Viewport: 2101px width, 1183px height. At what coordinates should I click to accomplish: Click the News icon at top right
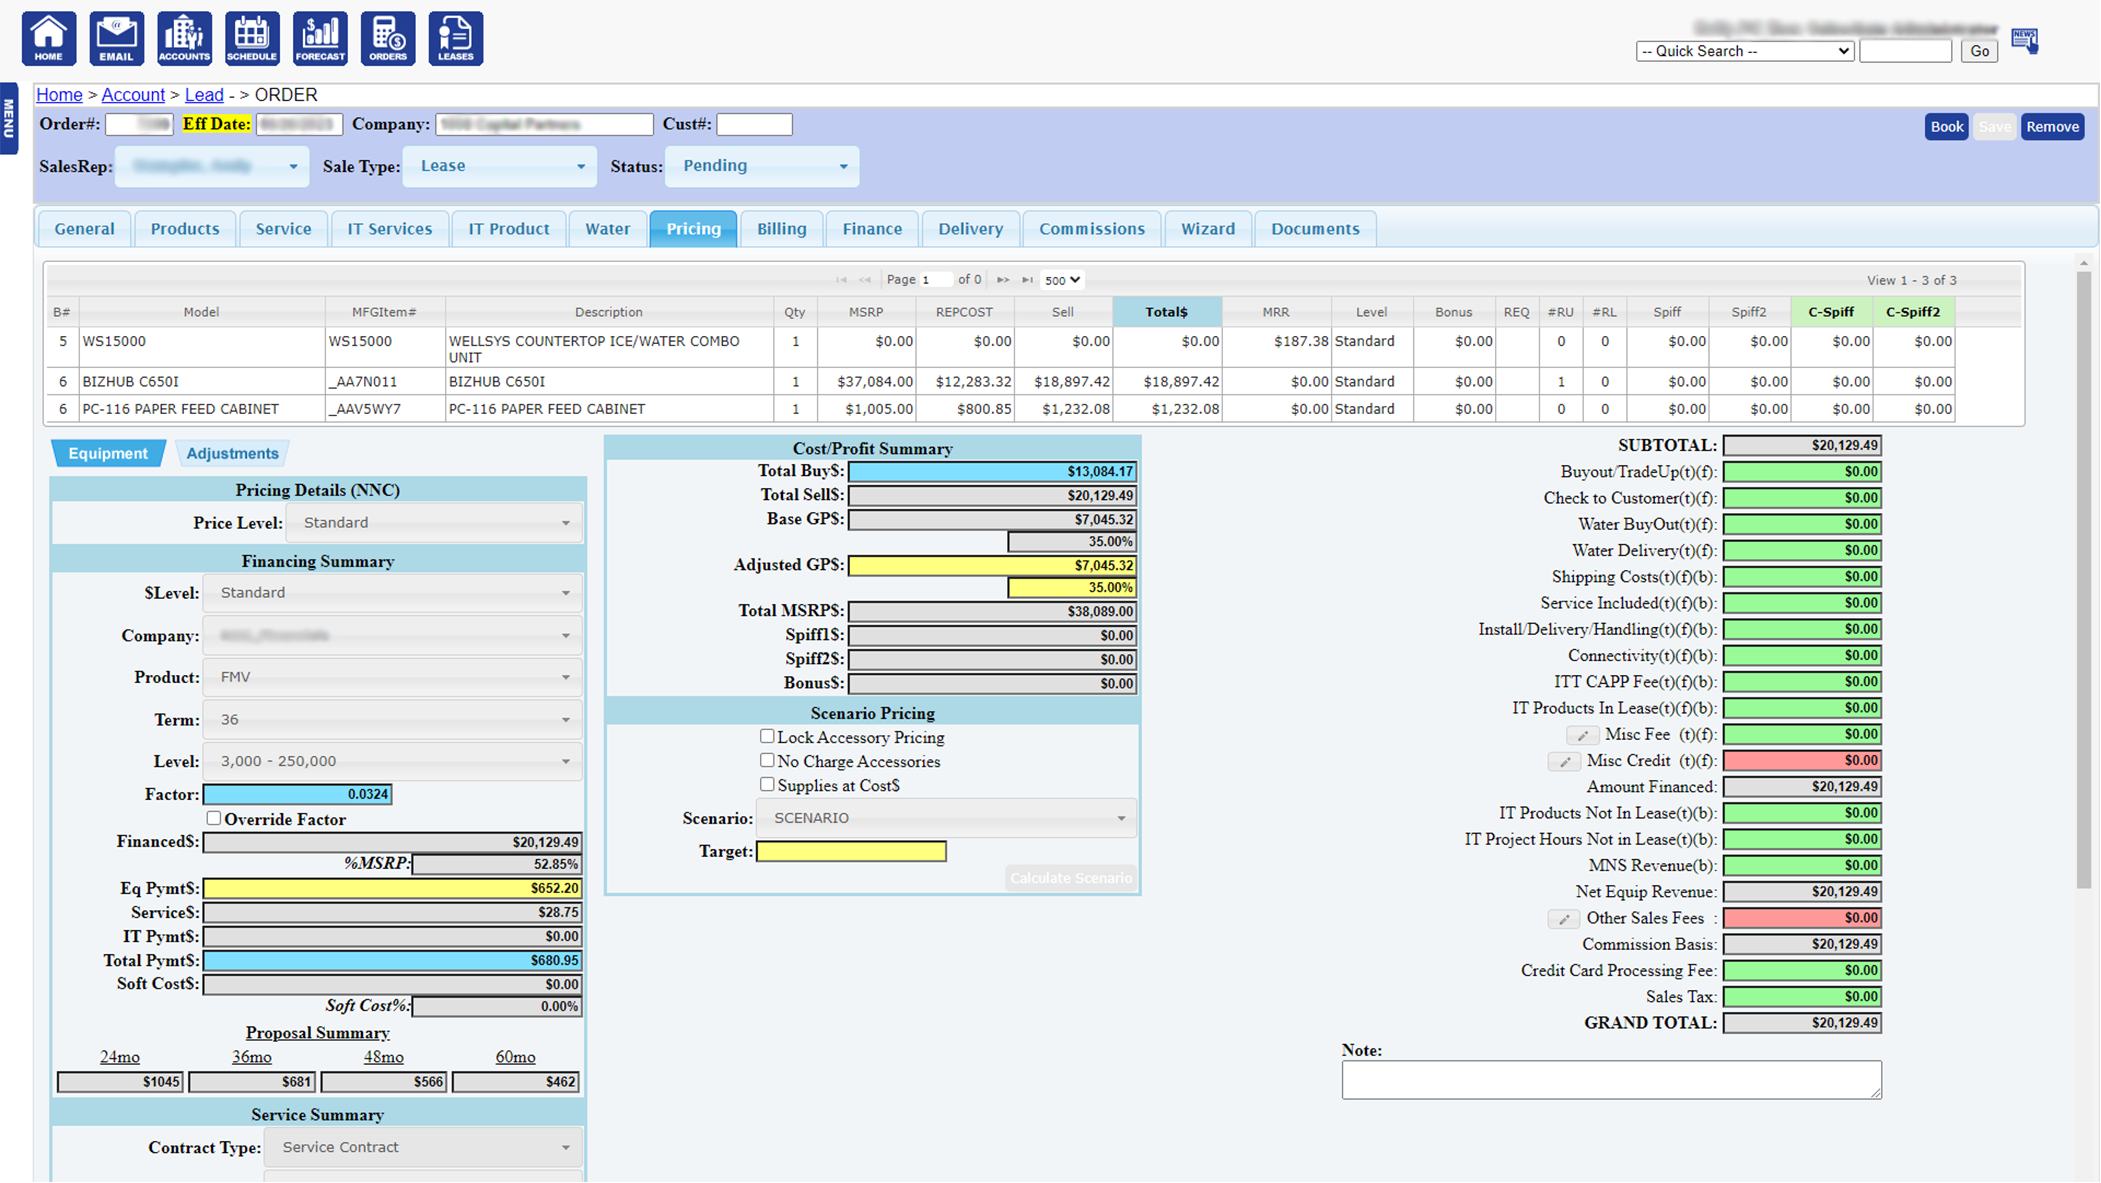click(2024, 41)
